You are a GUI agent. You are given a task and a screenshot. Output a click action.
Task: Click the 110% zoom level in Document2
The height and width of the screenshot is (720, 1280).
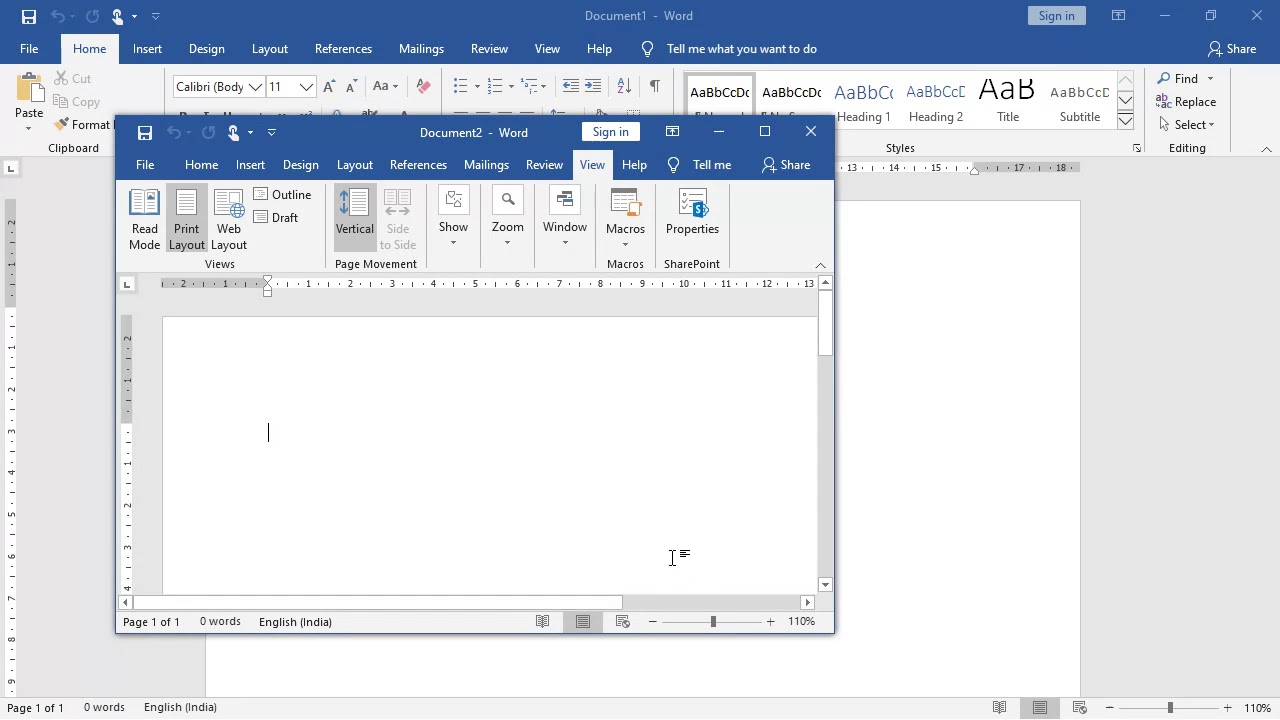(801, 622)
